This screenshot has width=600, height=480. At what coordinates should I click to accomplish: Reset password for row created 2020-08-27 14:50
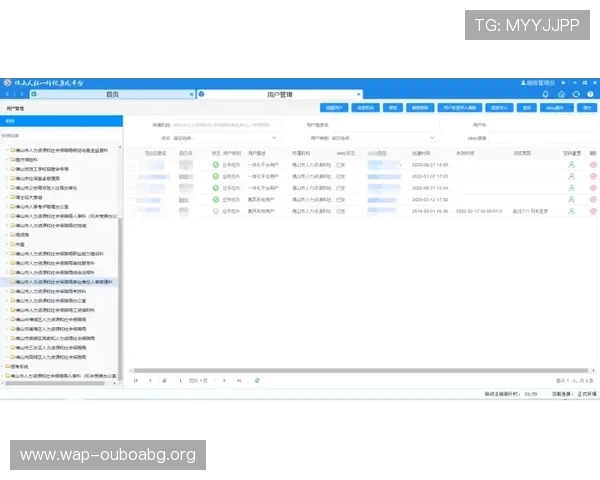[x=571, y=165]
